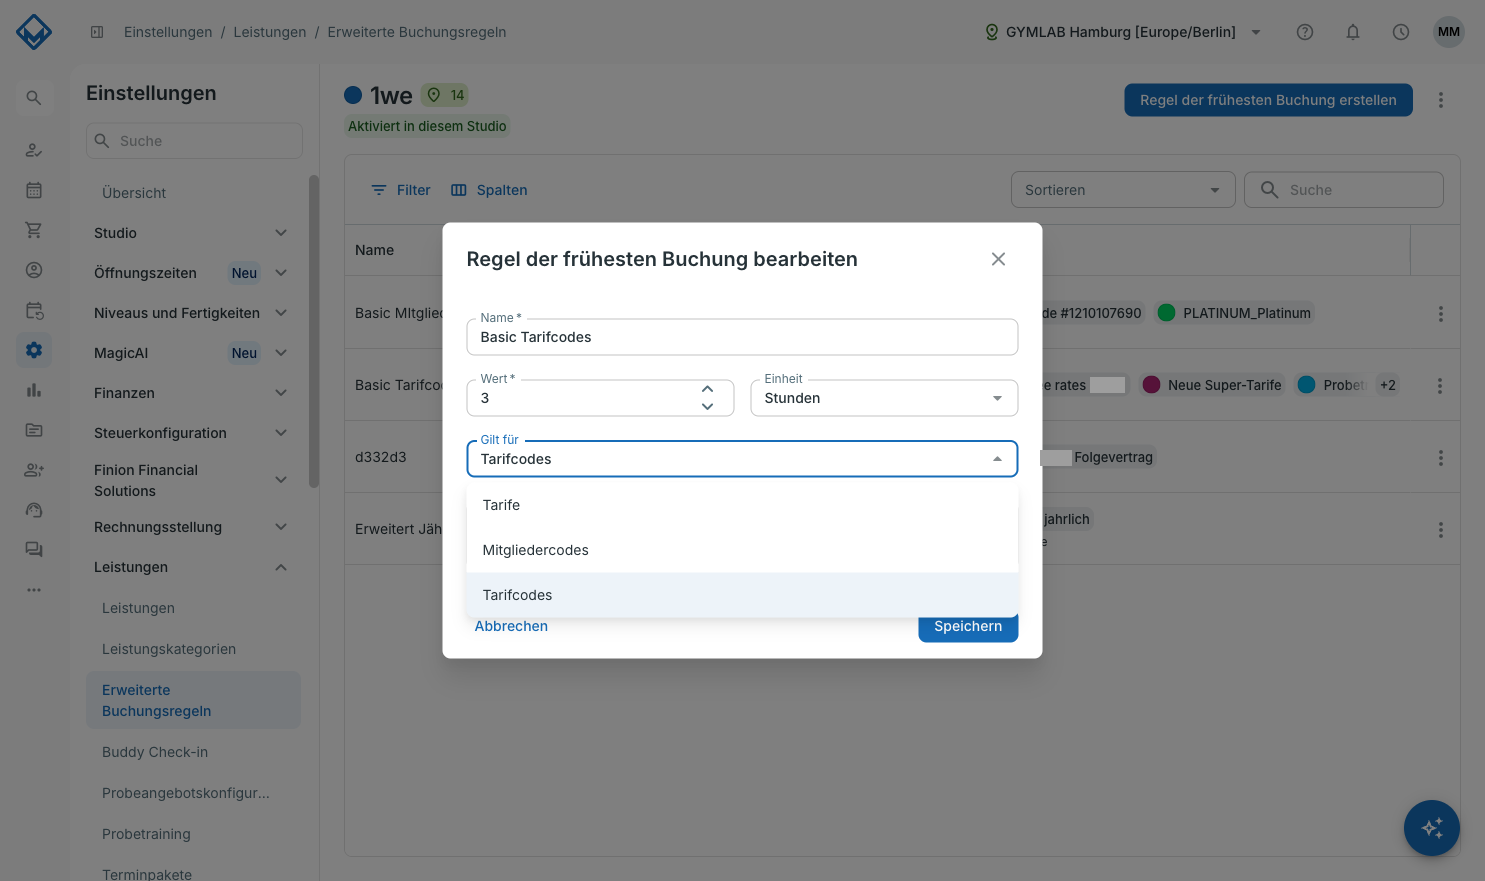
Task: Open the shopping cart icon in left rail
Action: [x=34, y=230]
